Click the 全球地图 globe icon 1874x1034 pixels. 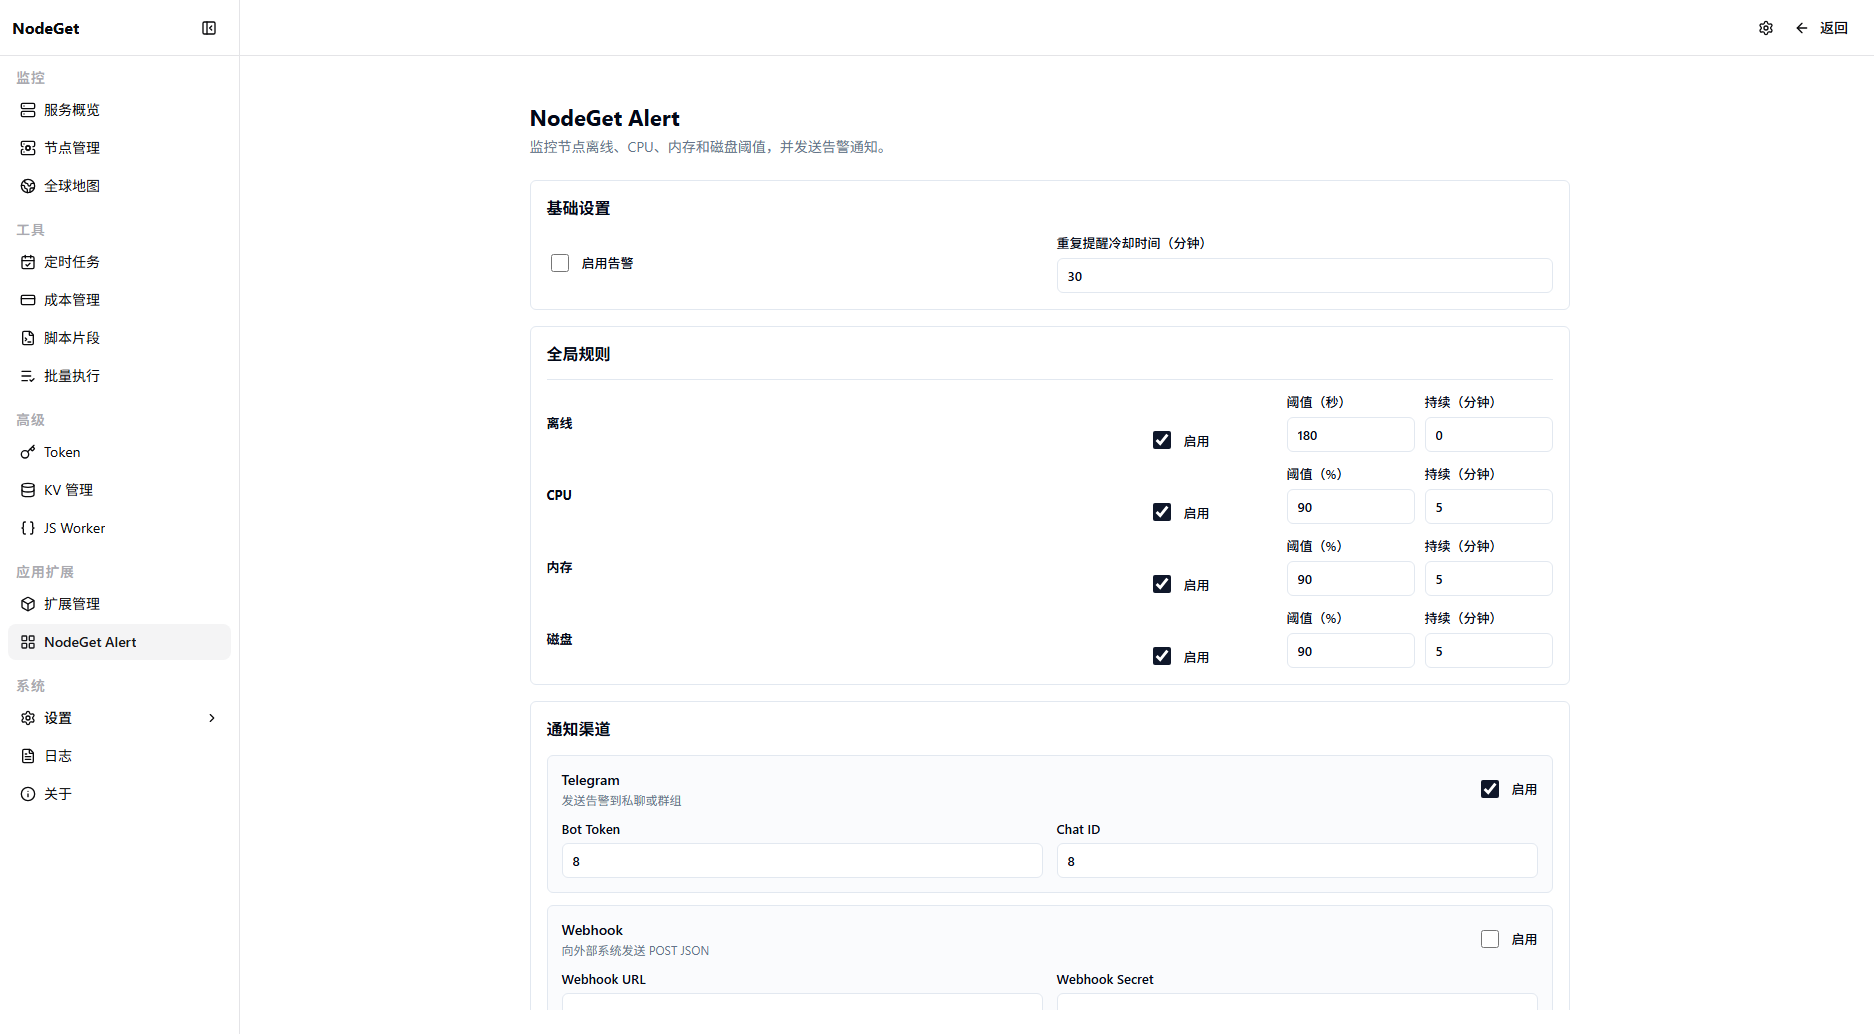(x=28, y=186)
